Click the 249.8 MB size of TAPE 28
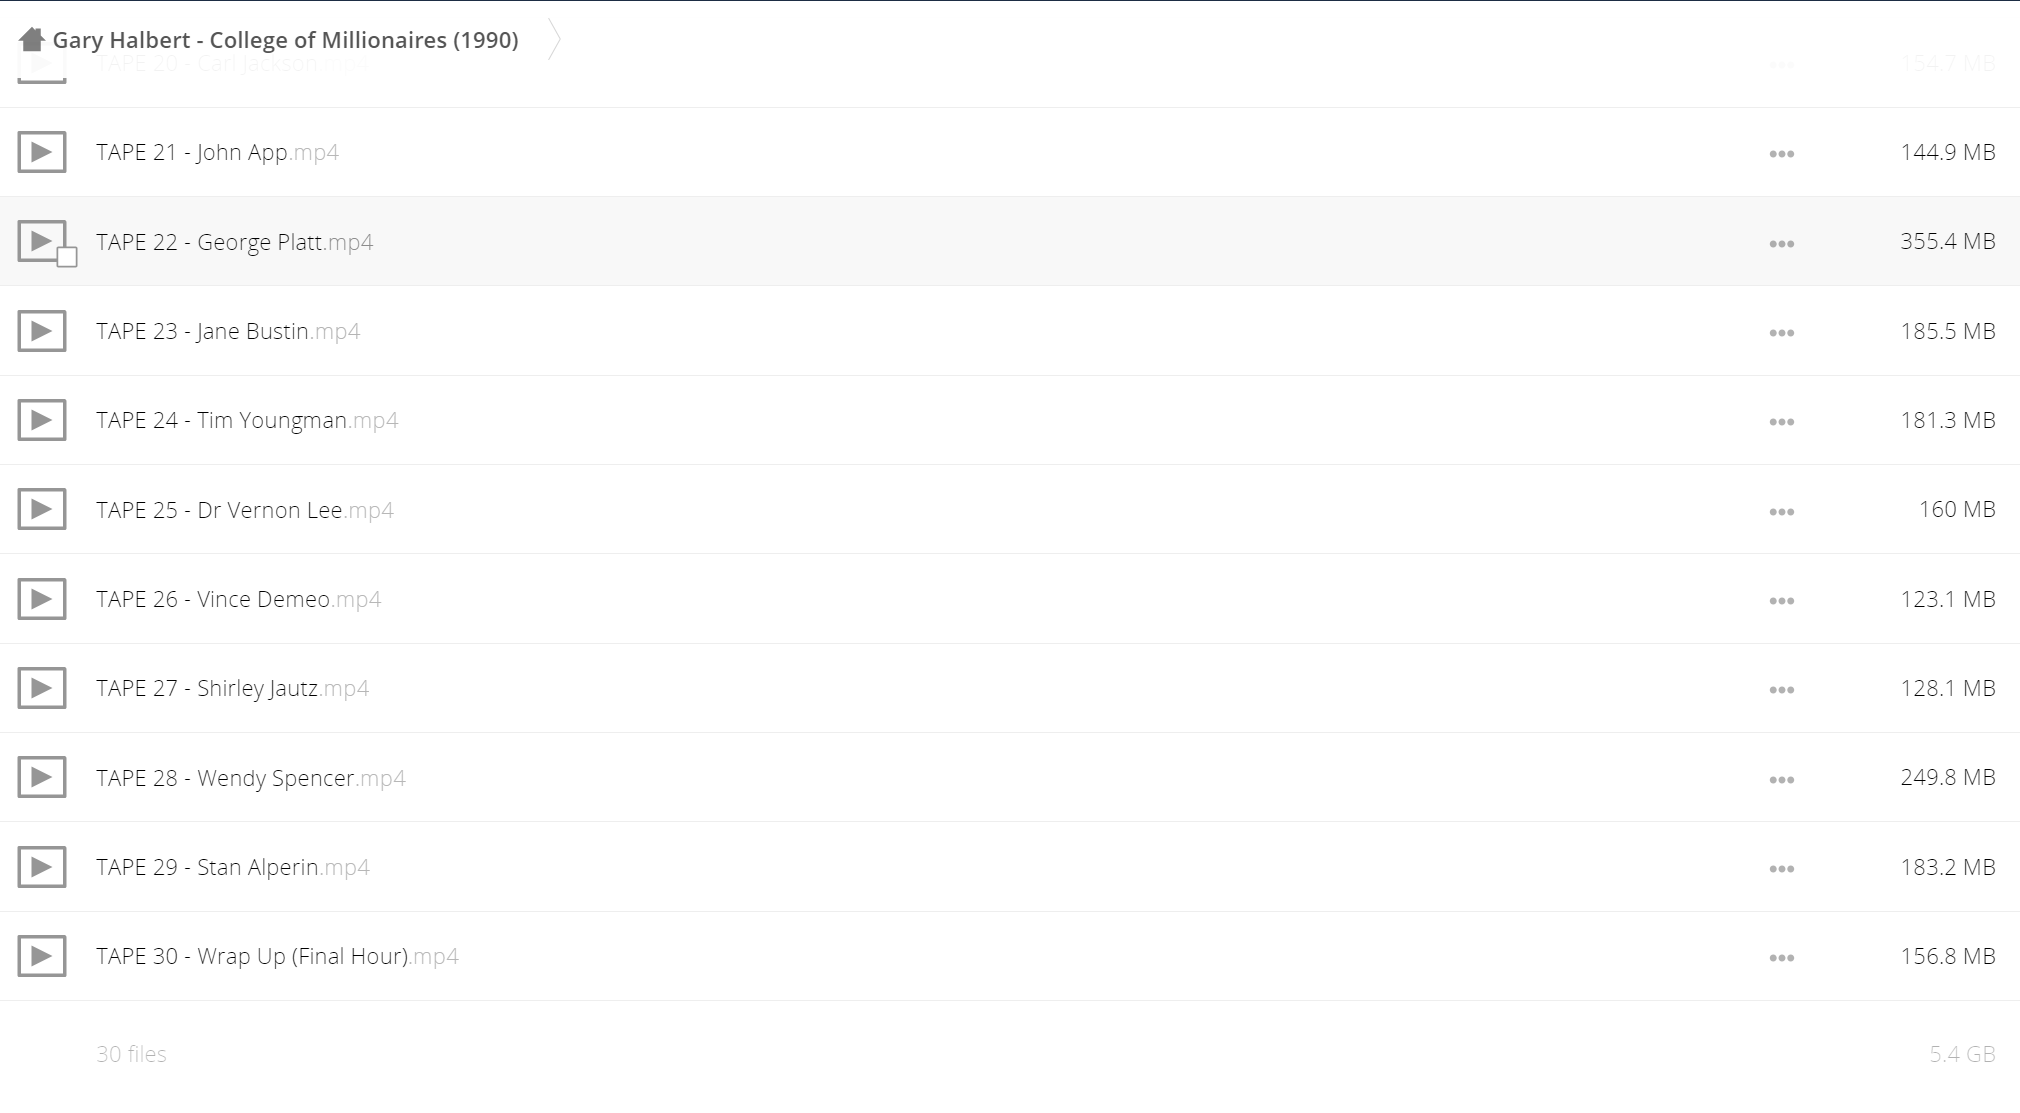The height and width of the screenshot is (1113, 2020). [x=1947, y=777]
